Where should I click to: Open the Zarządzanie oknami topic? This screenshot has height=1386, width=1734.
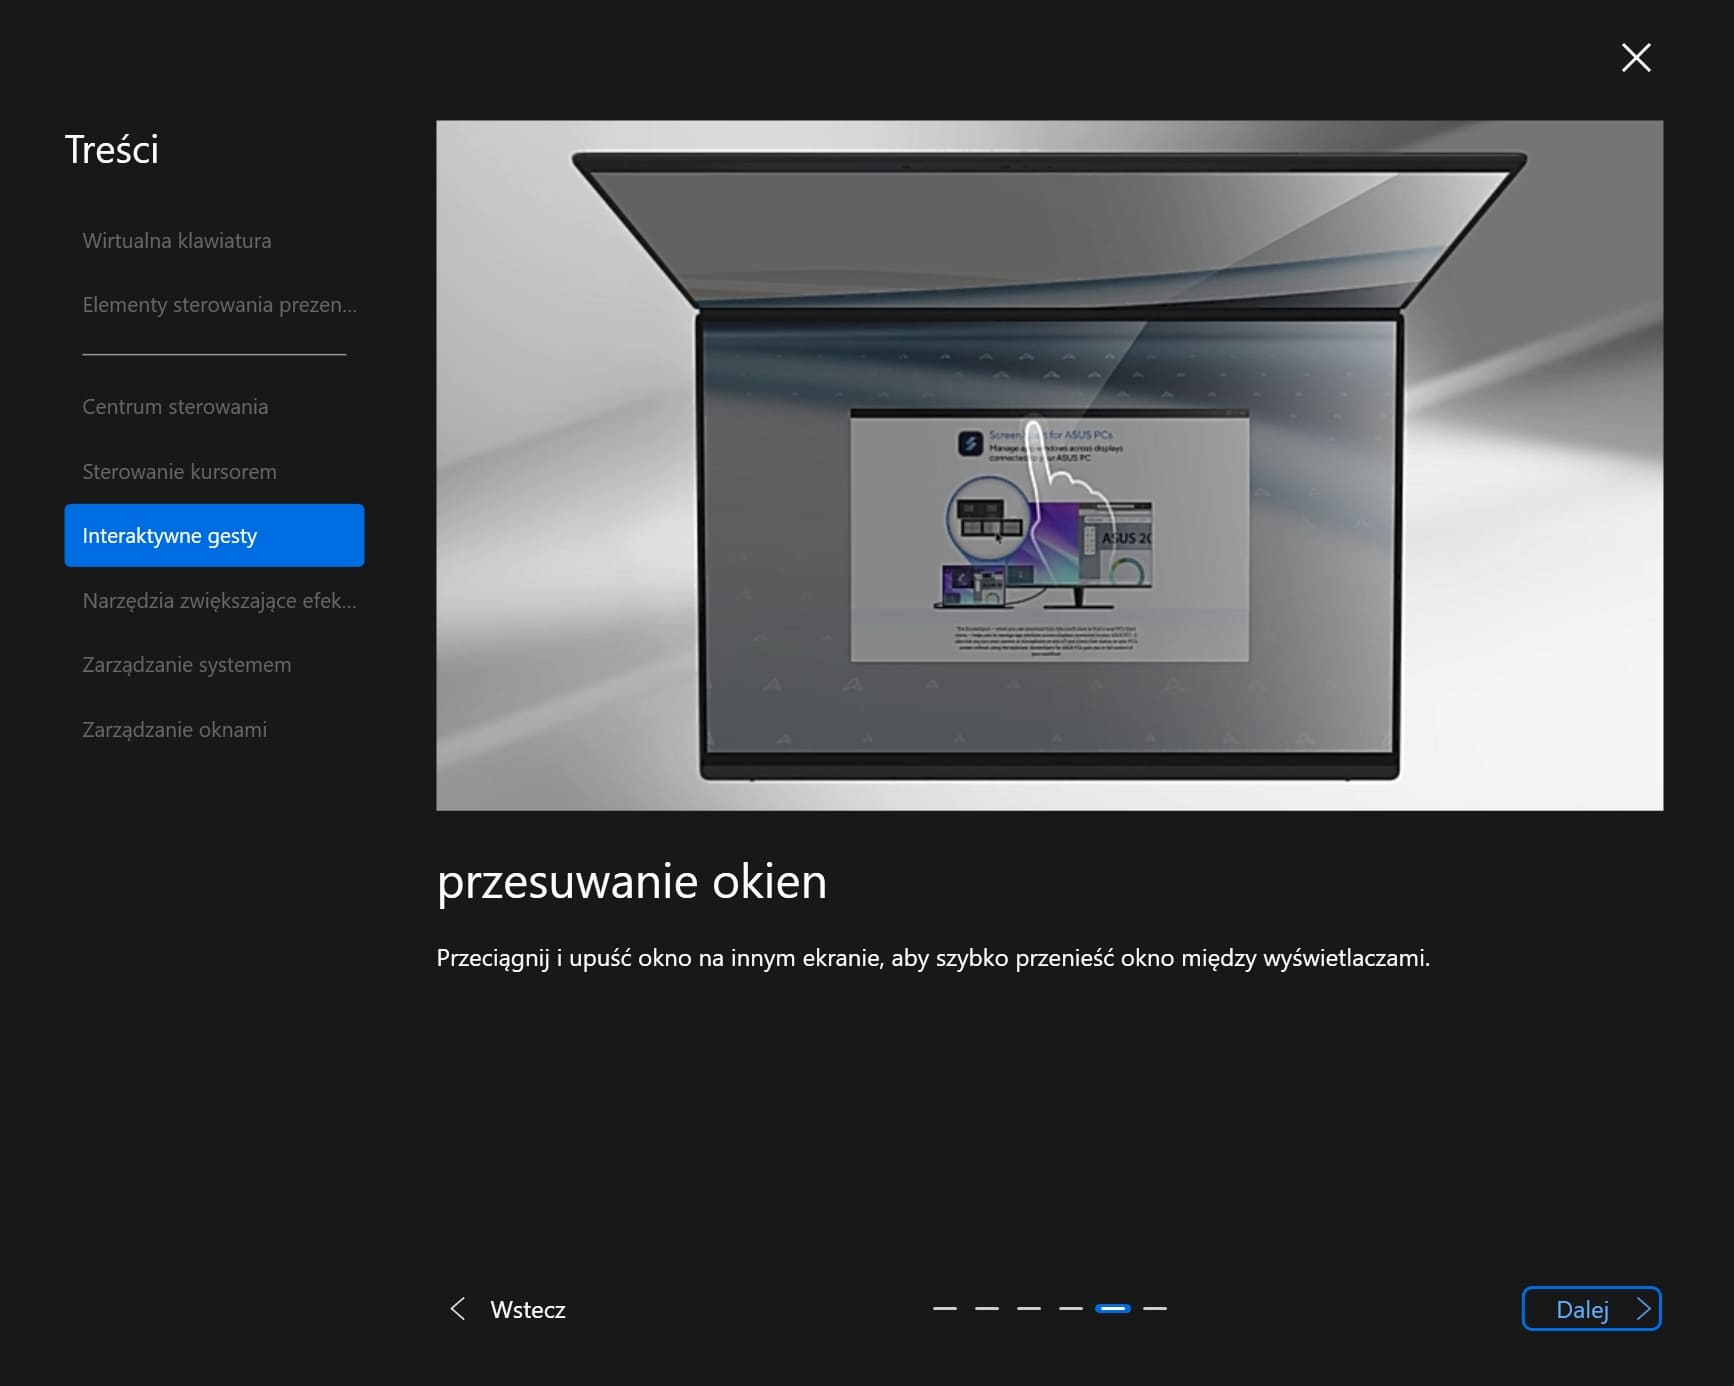(x=175, y=730)
